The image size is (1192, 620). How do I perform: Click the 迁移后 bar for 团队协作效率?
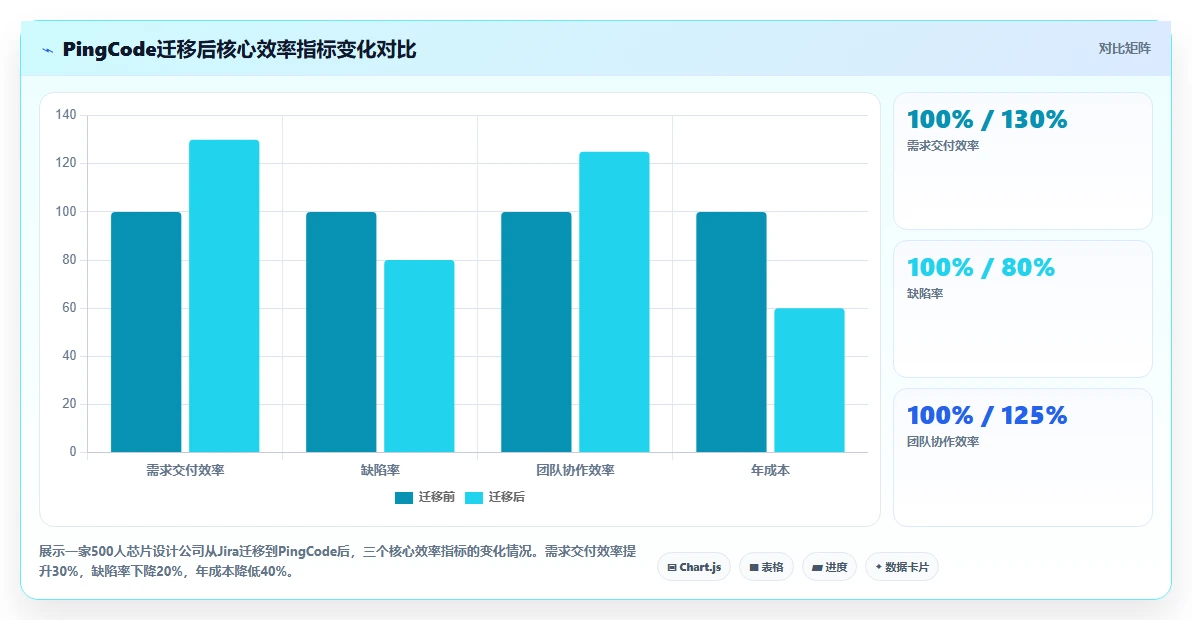pyautogui.click(x=614, y=302)
